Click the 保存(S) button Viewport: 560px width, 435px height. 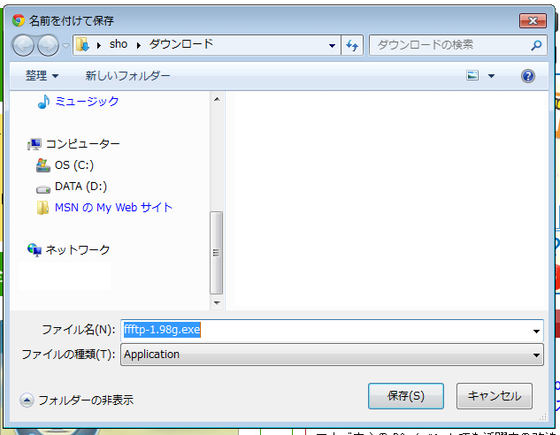coord(406,396)
